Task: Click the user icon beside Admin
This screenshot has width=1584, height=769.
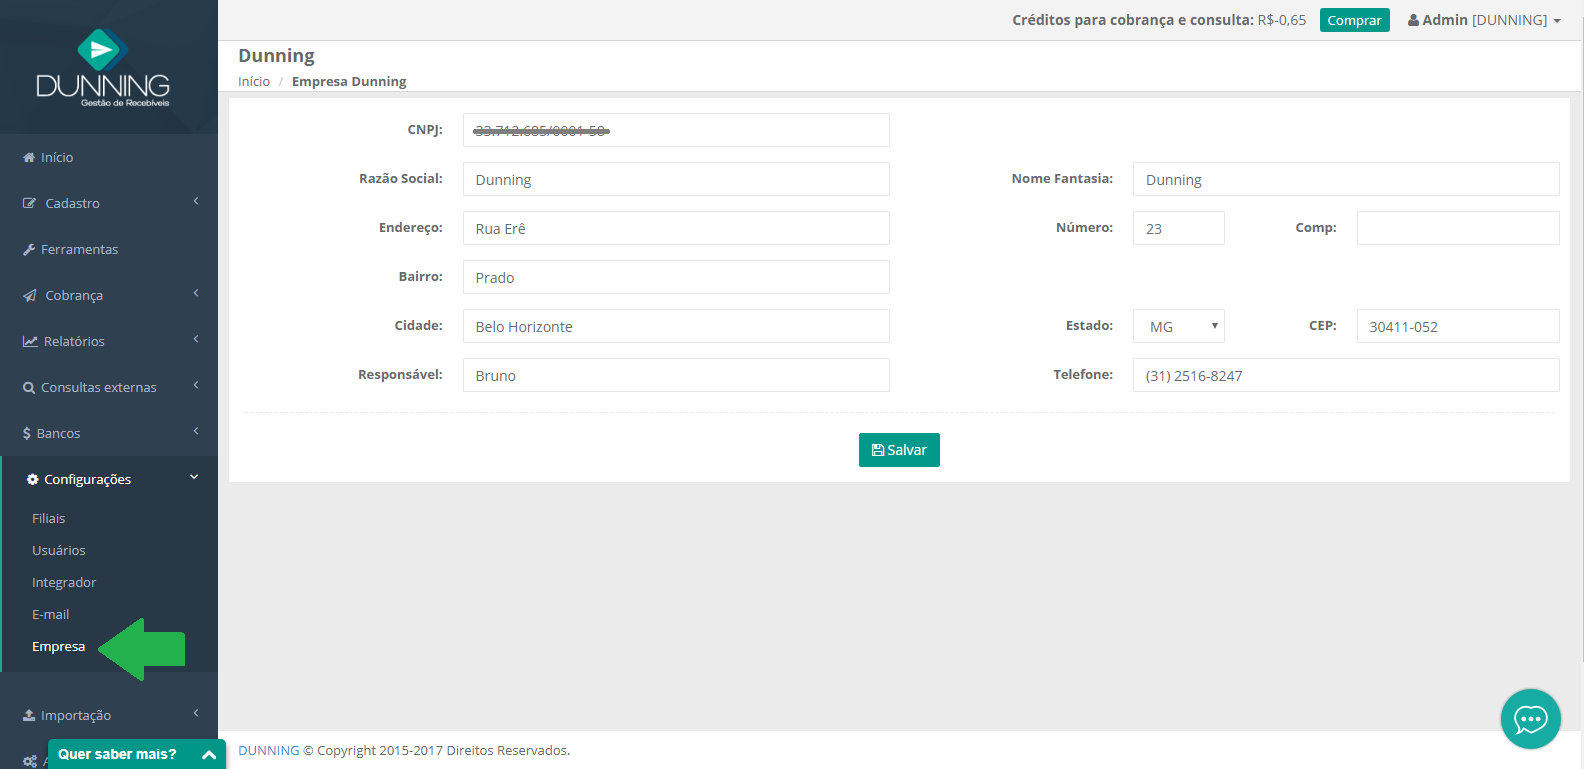Action: click(x=1413, y=20)
